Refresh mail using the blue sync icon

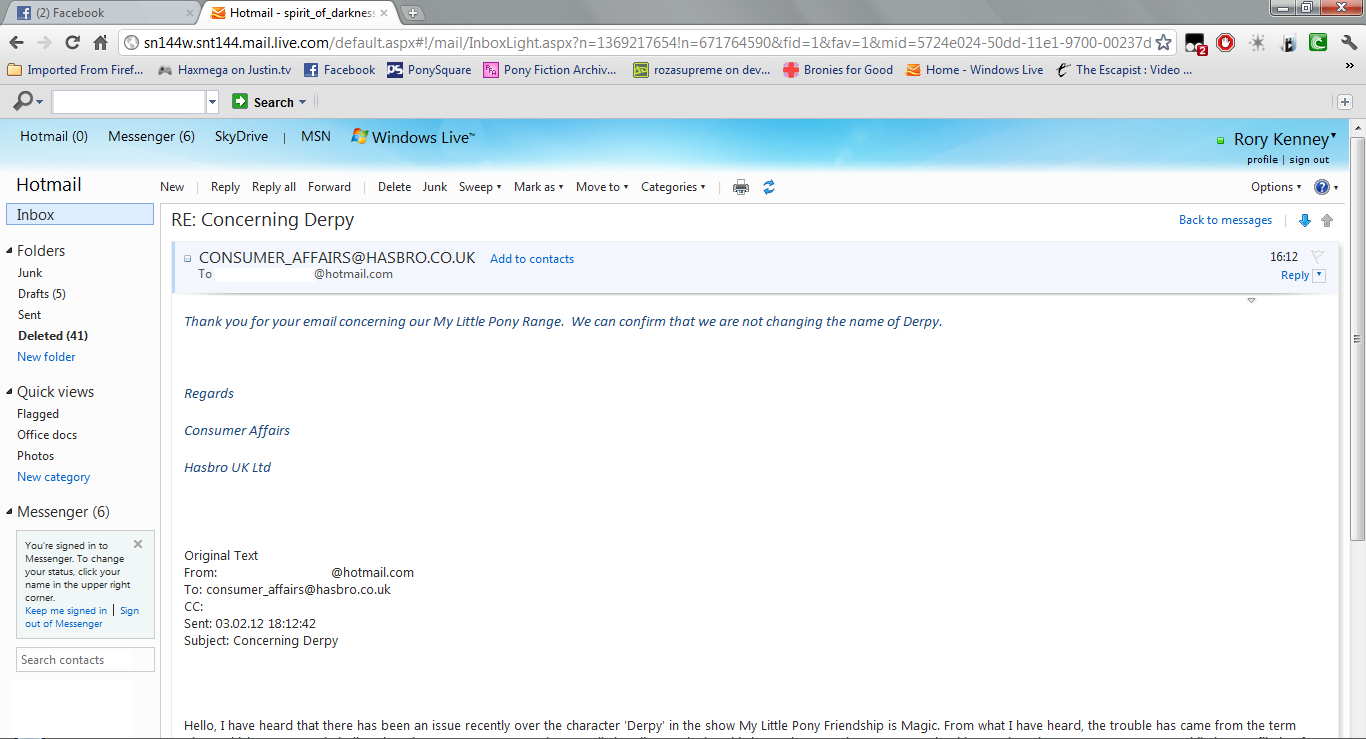(769, 187)
